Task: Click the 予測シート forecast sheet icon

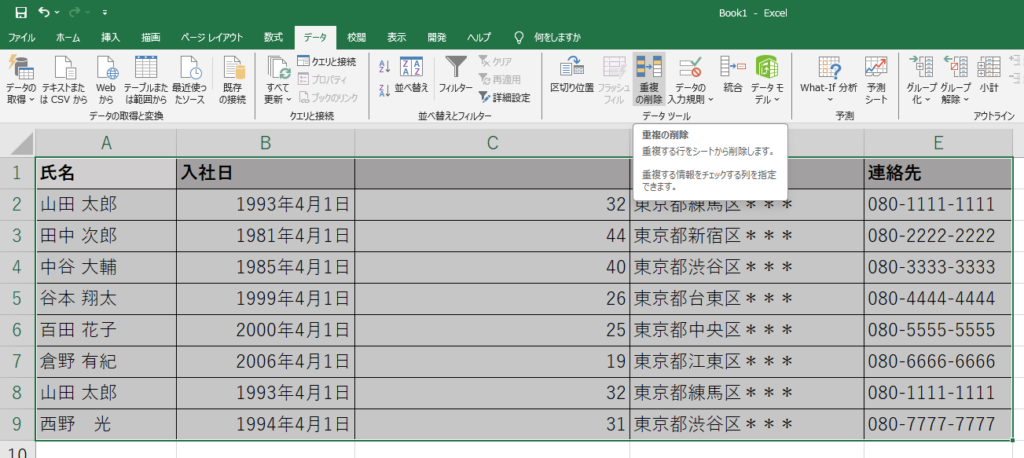Action: [x=876, y=68]
